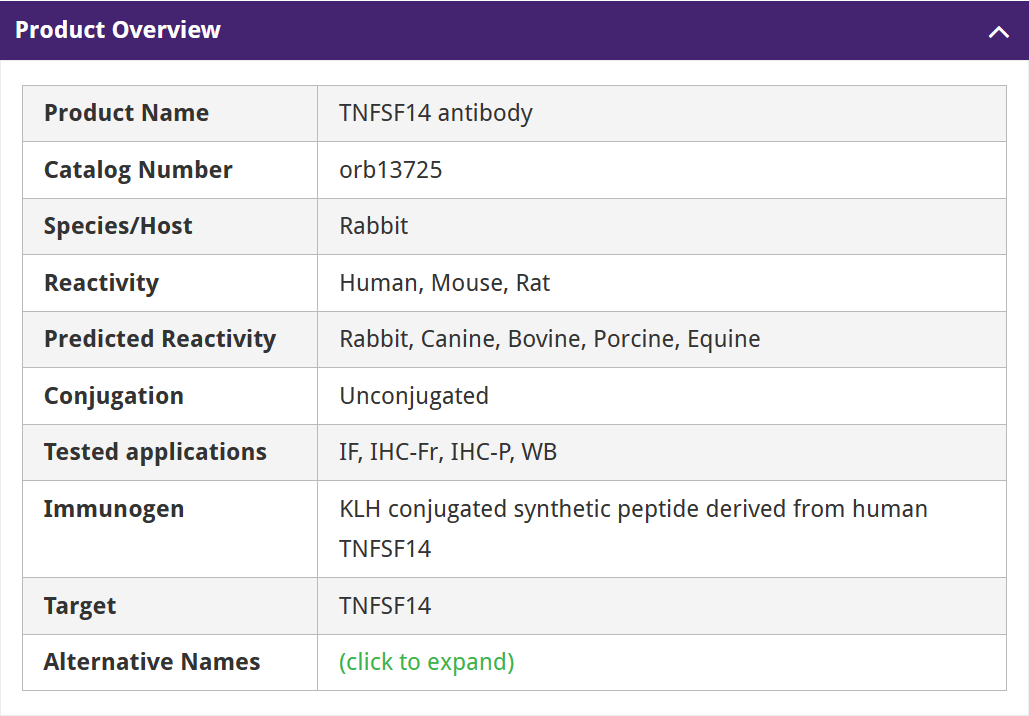Click the Immunogen row label

114,509
